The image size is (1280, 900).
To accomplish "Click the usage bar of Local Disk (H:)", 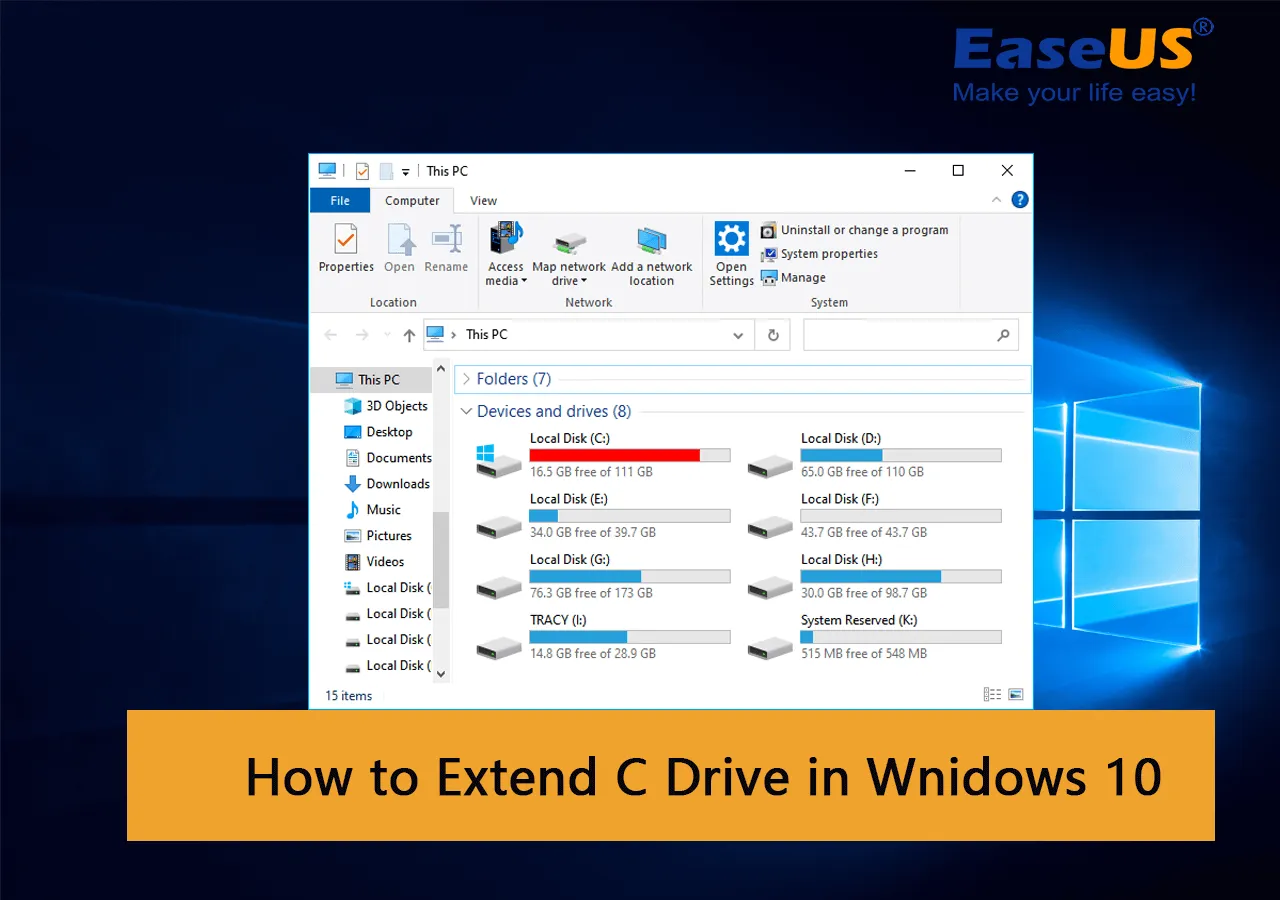I will (x=901, y=577).
